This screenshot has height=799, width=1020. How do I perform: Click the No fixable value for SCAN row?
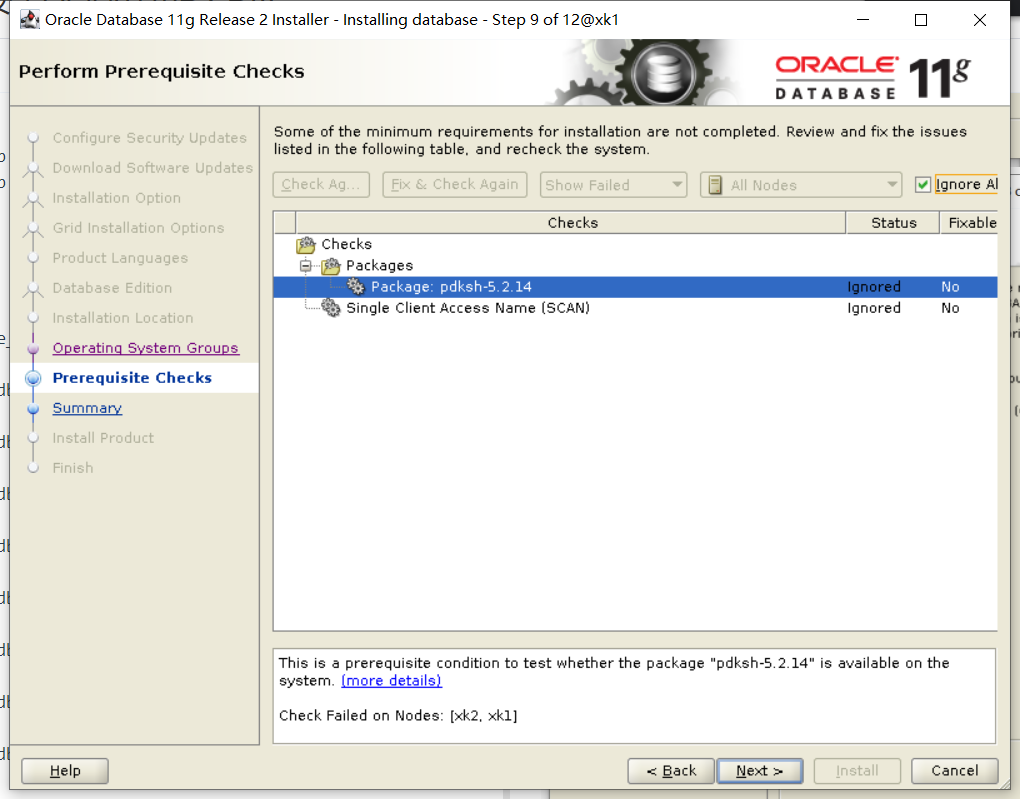950,308
